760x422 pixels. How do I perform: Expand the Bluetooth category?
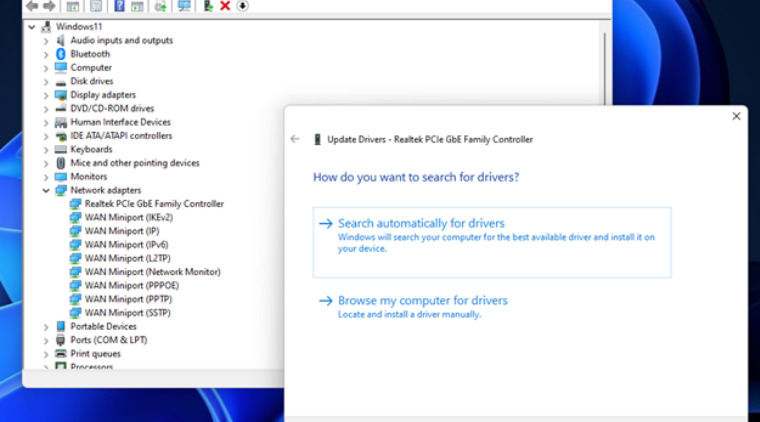pos(46,55)
